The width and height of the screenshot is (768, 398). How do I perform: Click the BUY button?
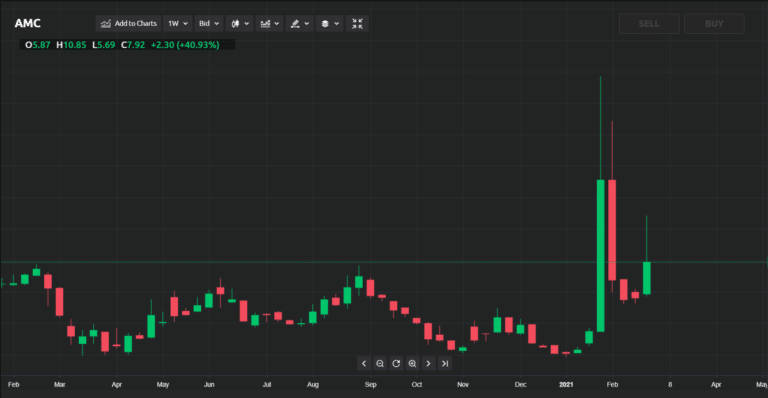714,23
